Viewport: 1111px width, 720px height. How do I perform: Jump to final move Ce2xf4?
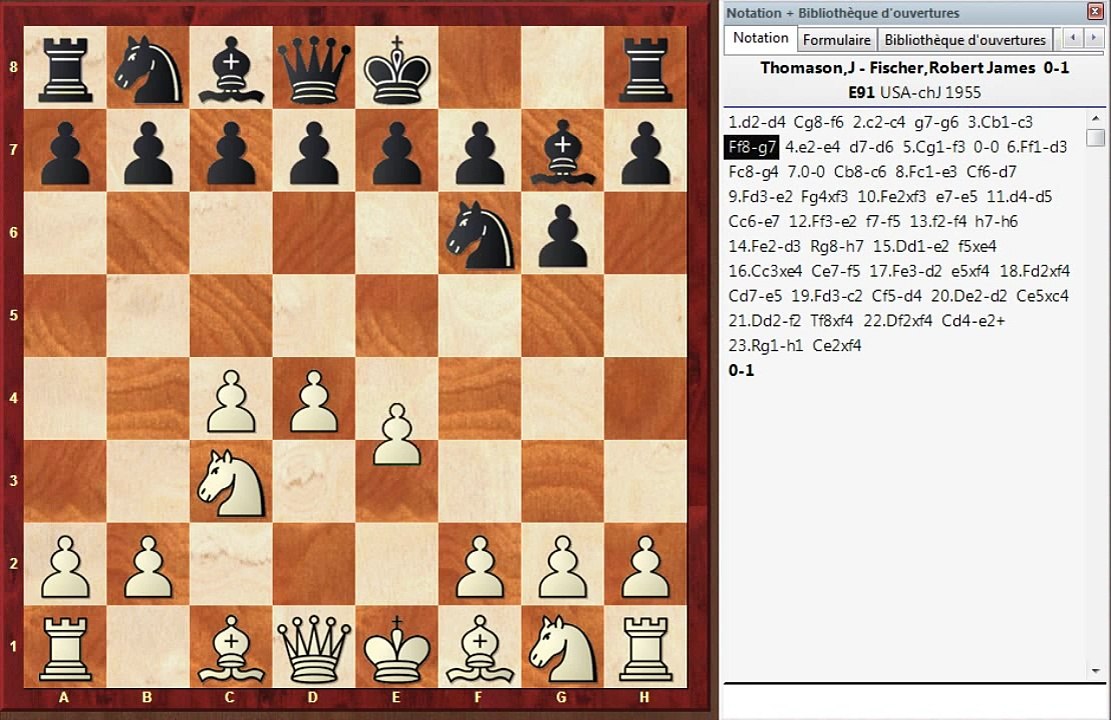click(837, 345)
